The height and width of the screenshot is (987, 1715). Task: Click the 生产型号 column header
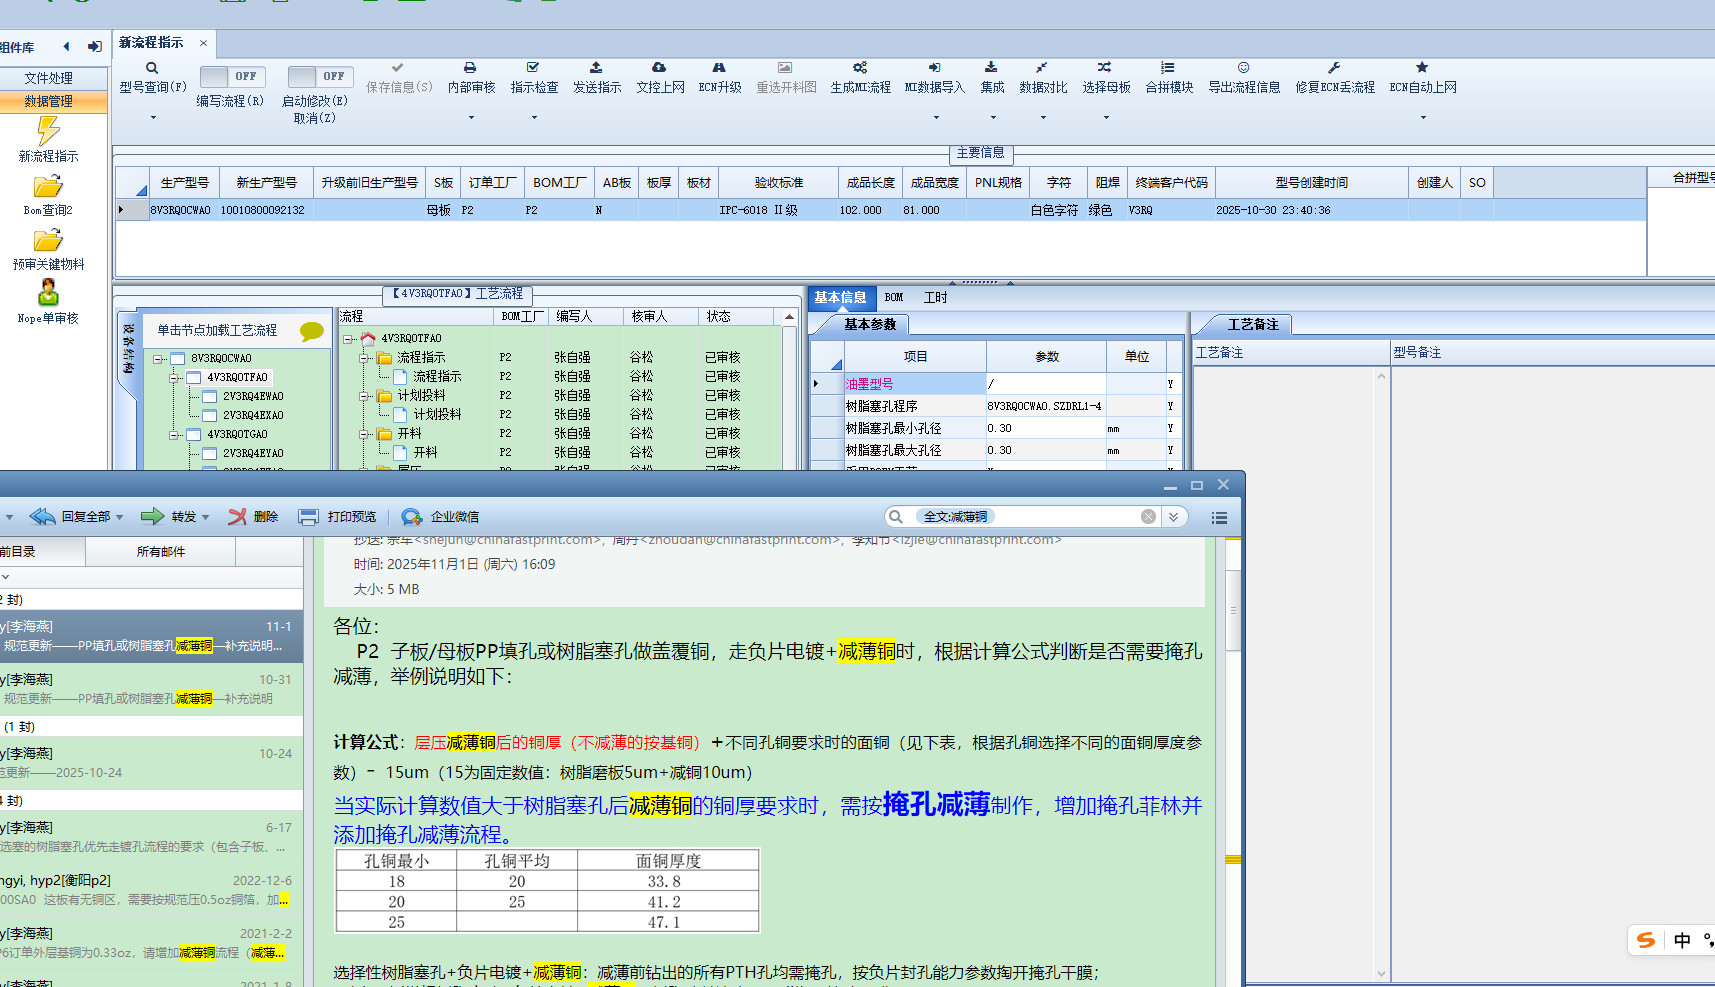pyautogui.click(x=185, y=183)
